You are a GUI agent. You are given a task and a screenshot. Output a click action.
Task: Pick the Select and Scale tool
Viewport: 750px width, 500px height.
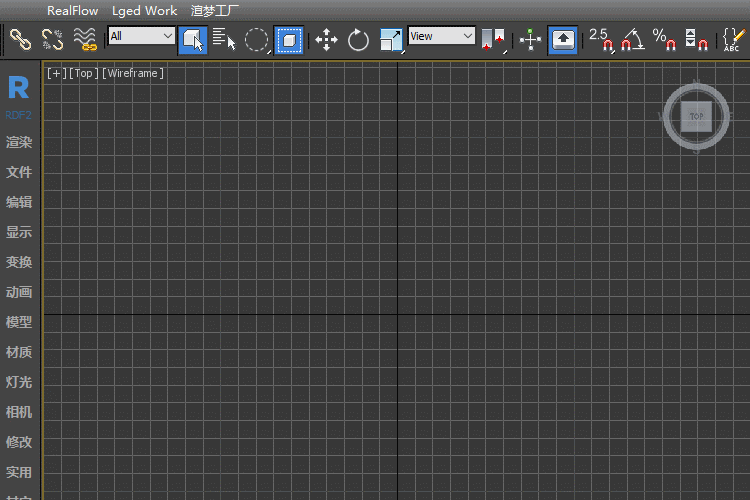click(391, 40)
